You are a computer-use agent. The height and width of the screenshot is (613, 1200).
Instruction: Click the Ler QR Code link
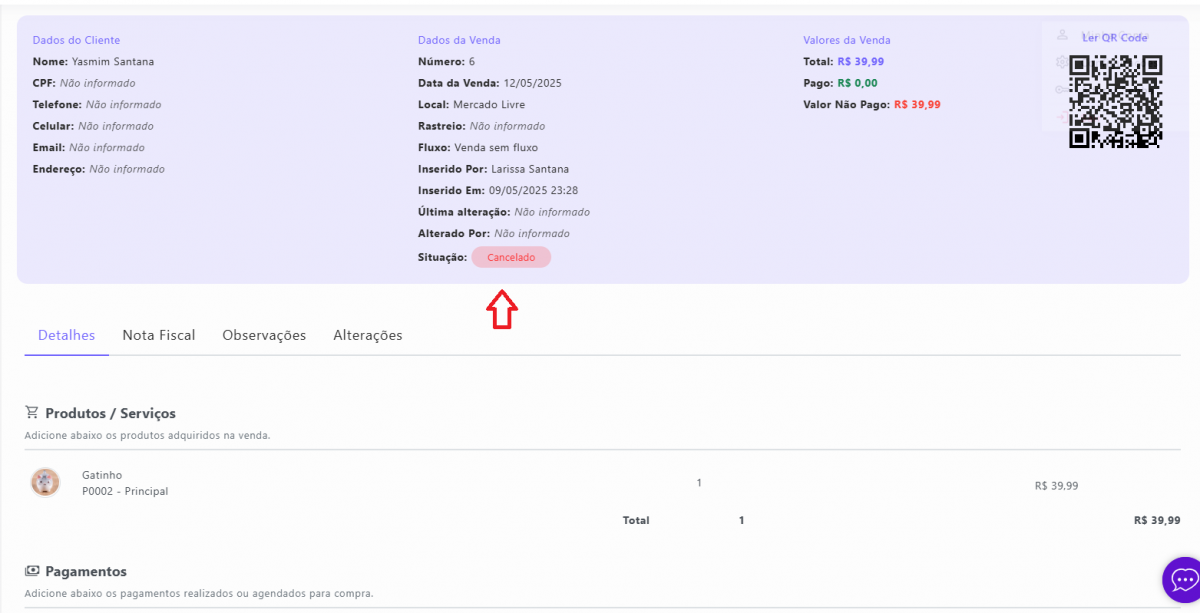click(1114, 37)
